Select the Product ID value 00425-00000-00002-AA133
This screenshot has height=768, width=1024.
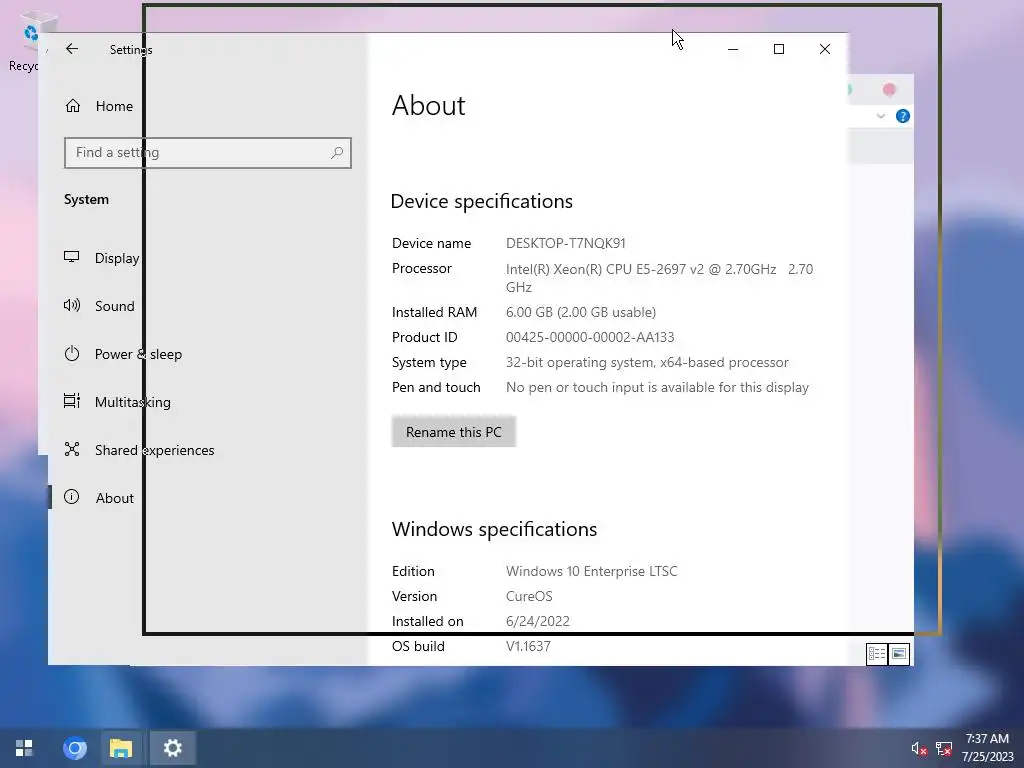pyautogui.click(x=590, y=337)
